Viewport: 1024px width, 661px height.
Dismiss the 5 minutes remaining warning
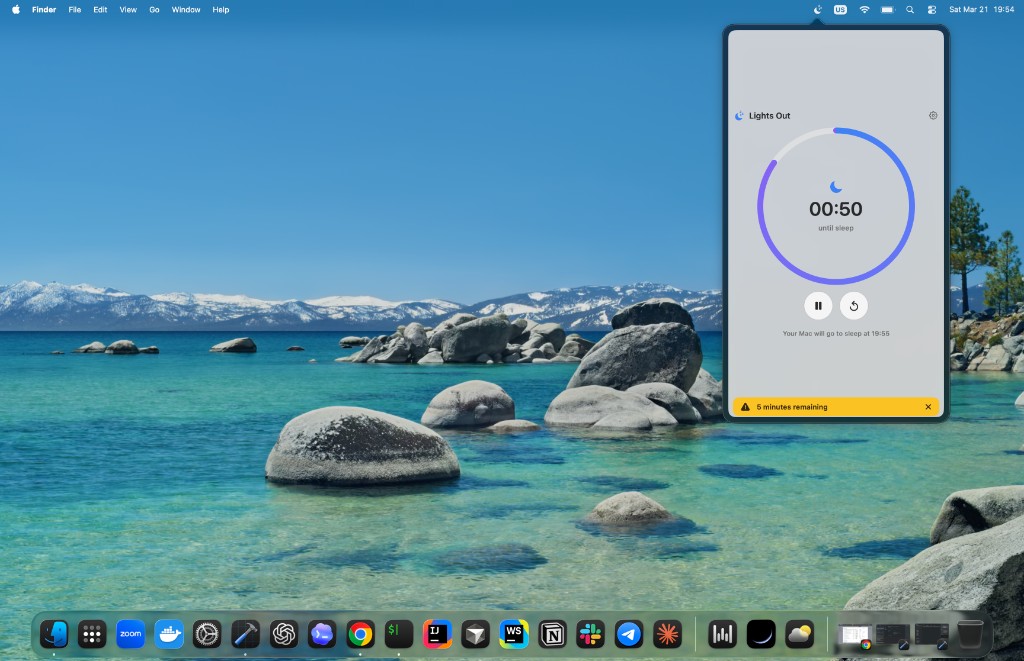point(928,407)
